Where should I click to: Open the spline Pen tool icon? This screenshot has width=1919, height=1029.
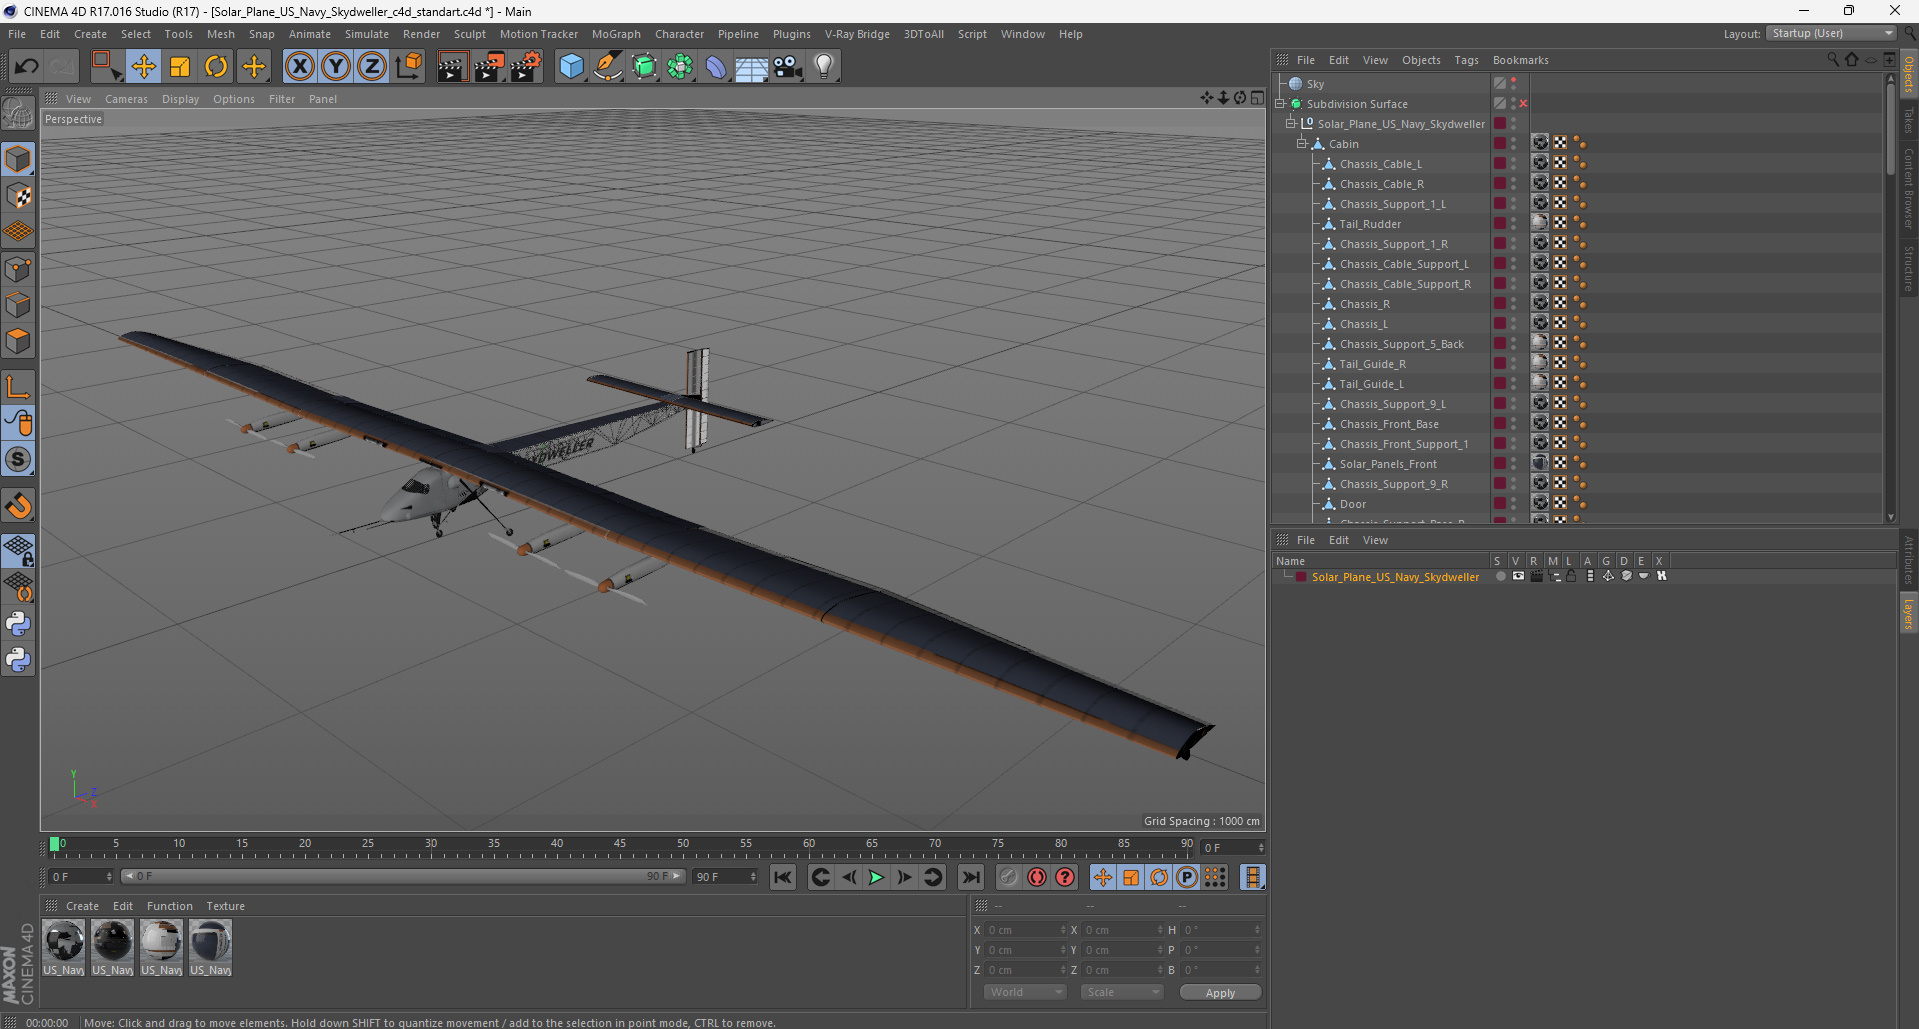point(607,67)
